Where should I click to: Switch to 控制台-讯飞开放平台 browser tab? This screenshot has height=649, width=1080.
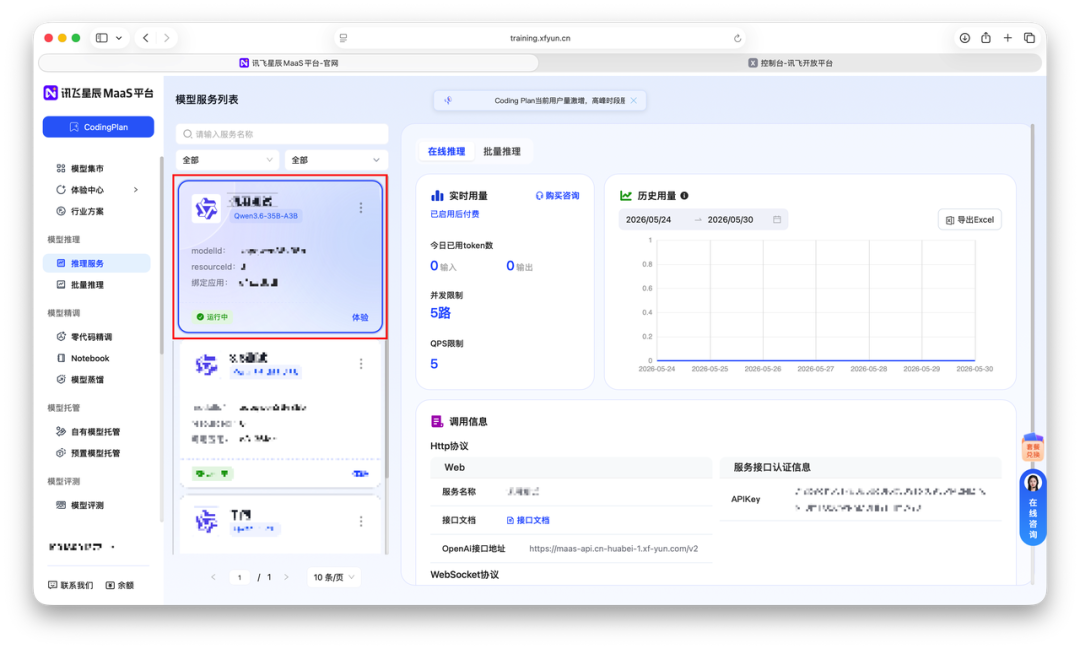(790, 63)
